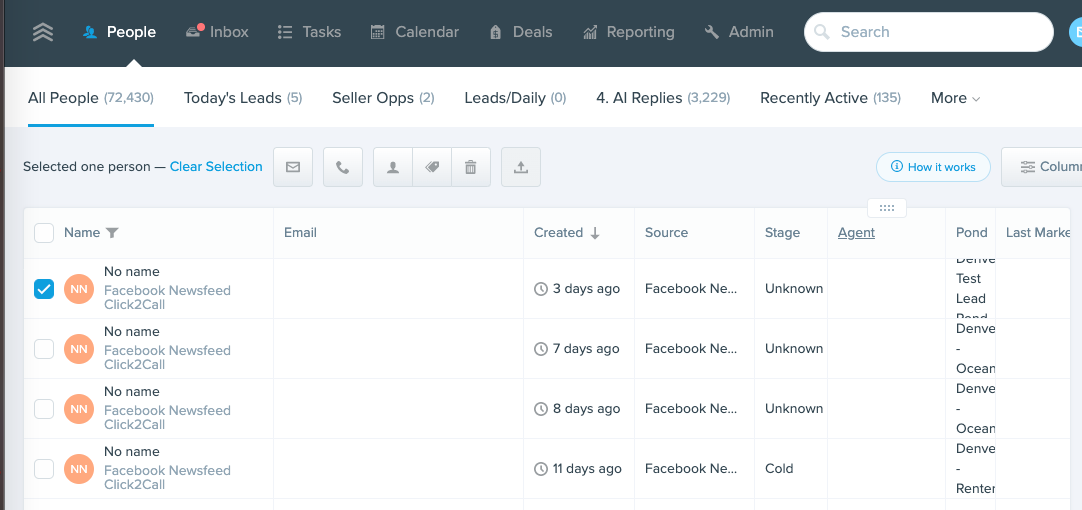Image resolution: width=1082 pixels, height=510 pixels.
Task: Click the phone call icon in toolbar
Action: coord(343,167)
